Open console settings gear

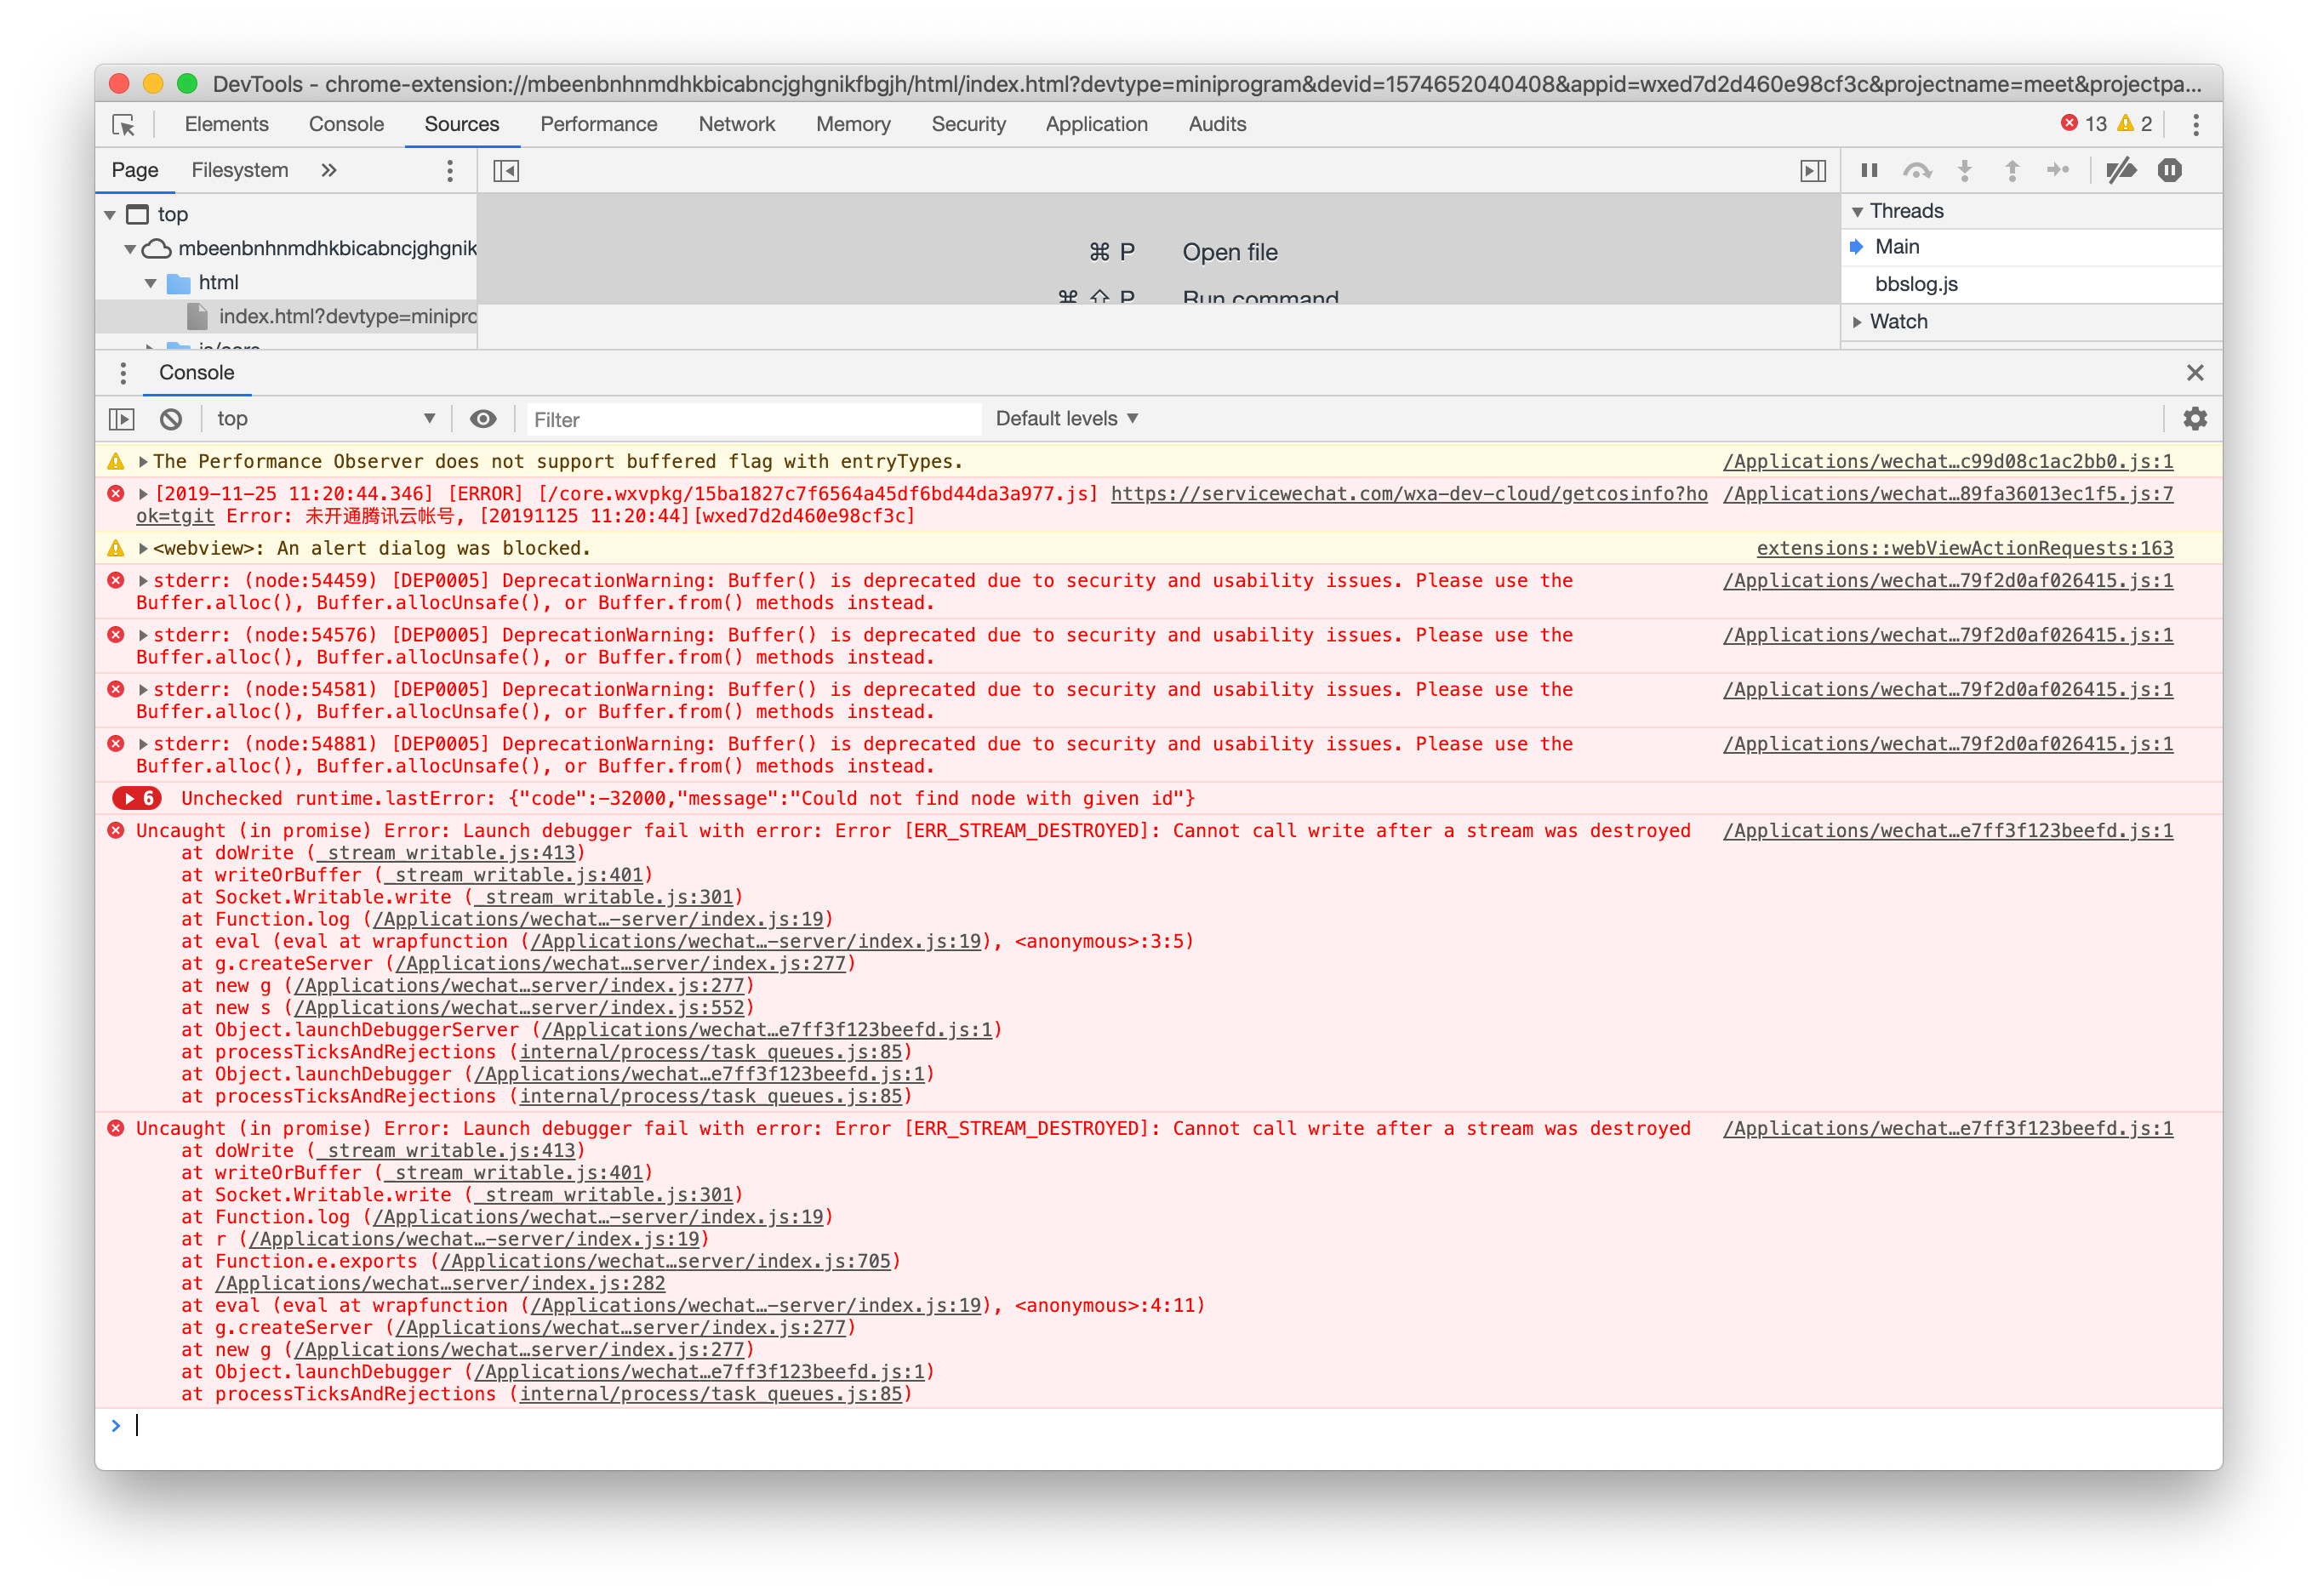click(2194, 419)
